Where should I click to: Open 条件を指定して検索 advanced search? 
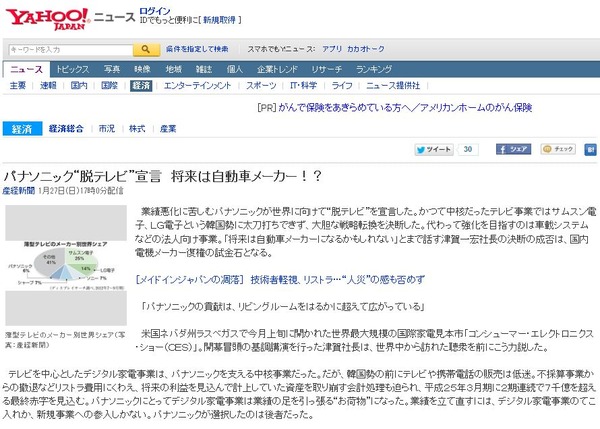coord(197,49)
